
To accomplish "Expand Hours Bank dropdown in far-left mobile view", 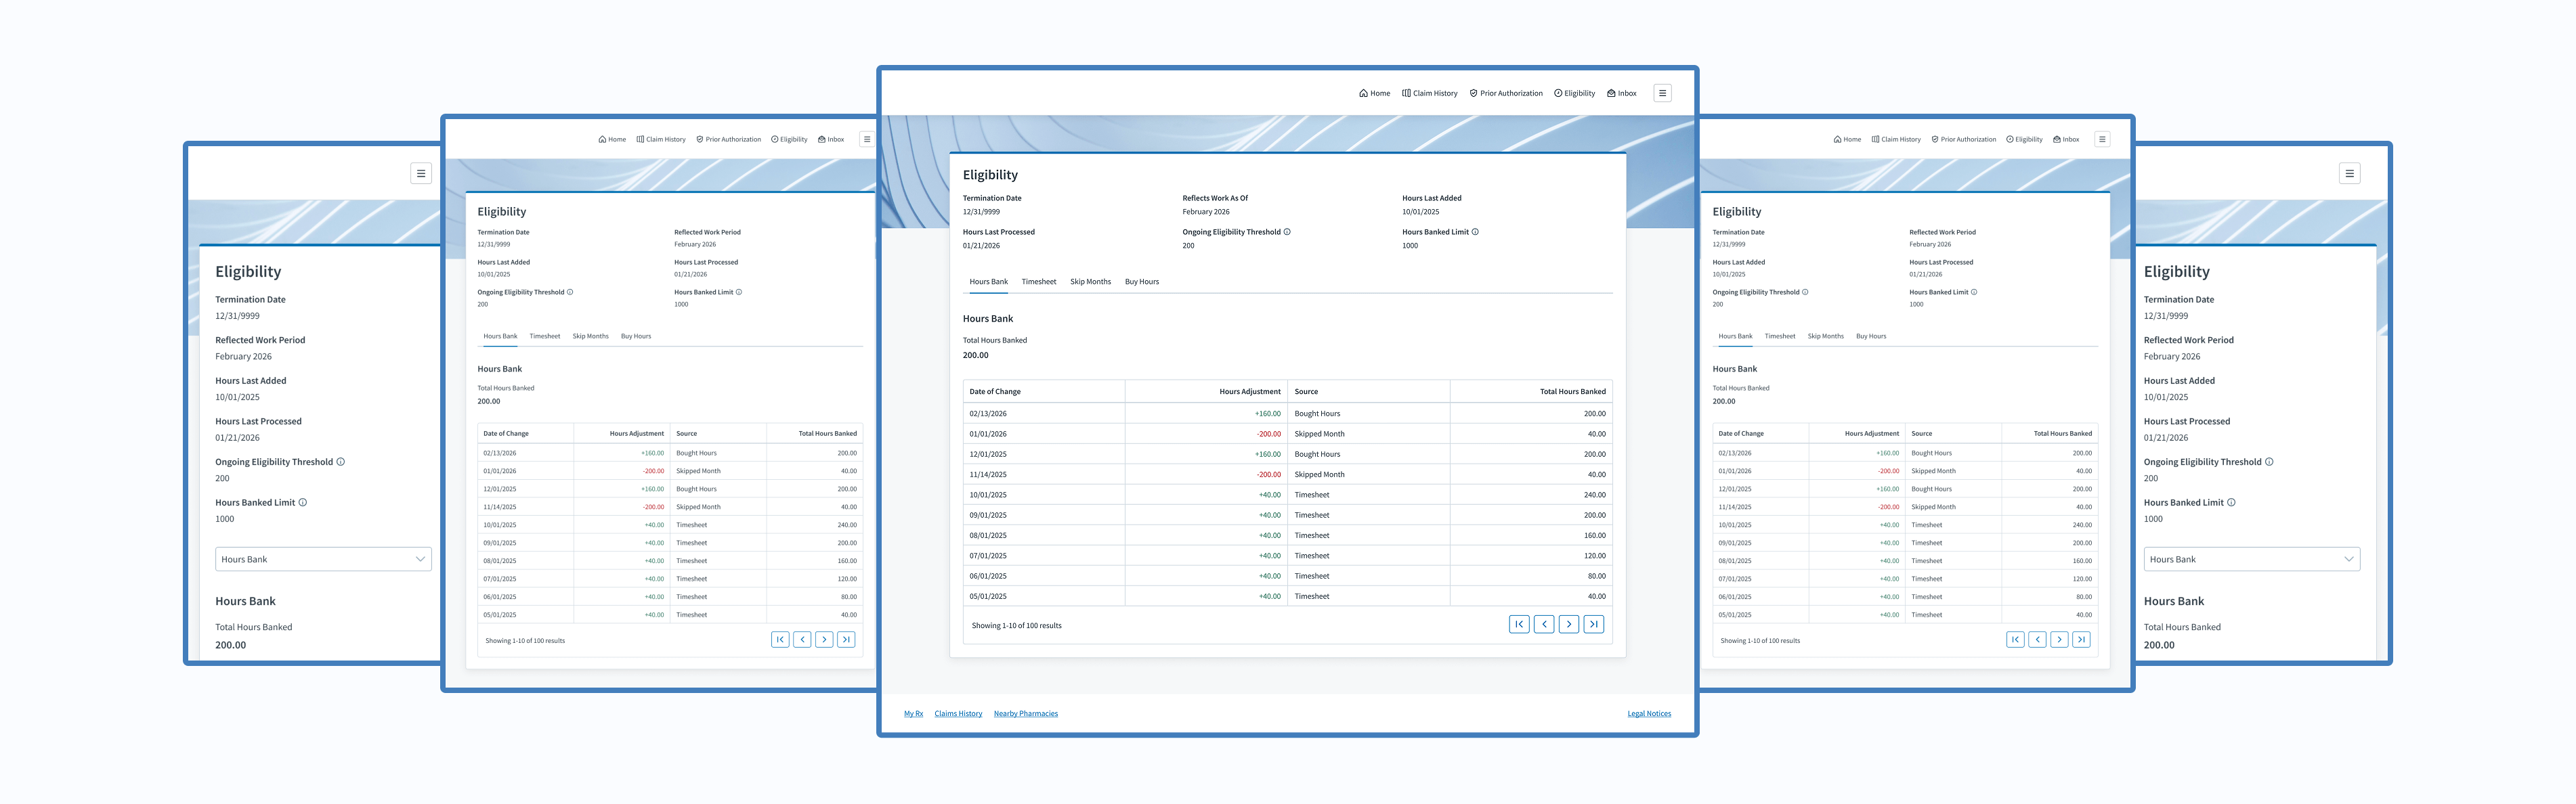I will [323, 559].
